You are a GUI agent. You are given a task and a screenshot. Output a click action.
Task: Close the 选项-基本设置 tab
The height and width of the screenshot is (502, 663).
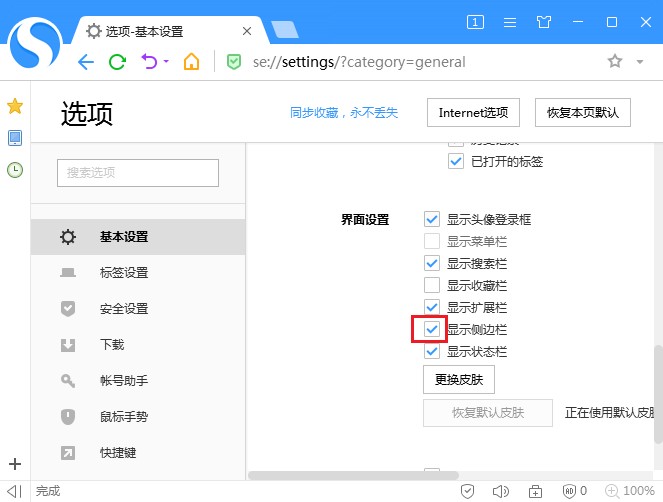click(x=247, y=31)
